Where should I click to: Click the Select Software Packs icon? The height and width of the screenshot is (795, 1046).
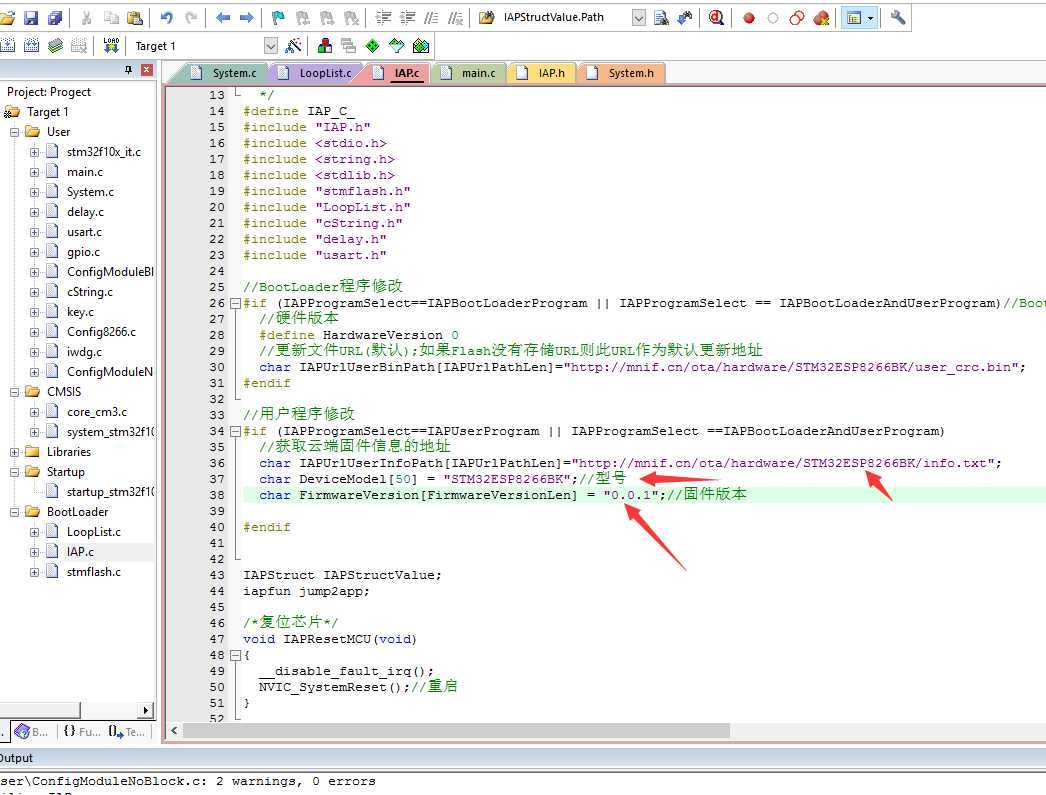pyautogui.click(x=397, y=45)
